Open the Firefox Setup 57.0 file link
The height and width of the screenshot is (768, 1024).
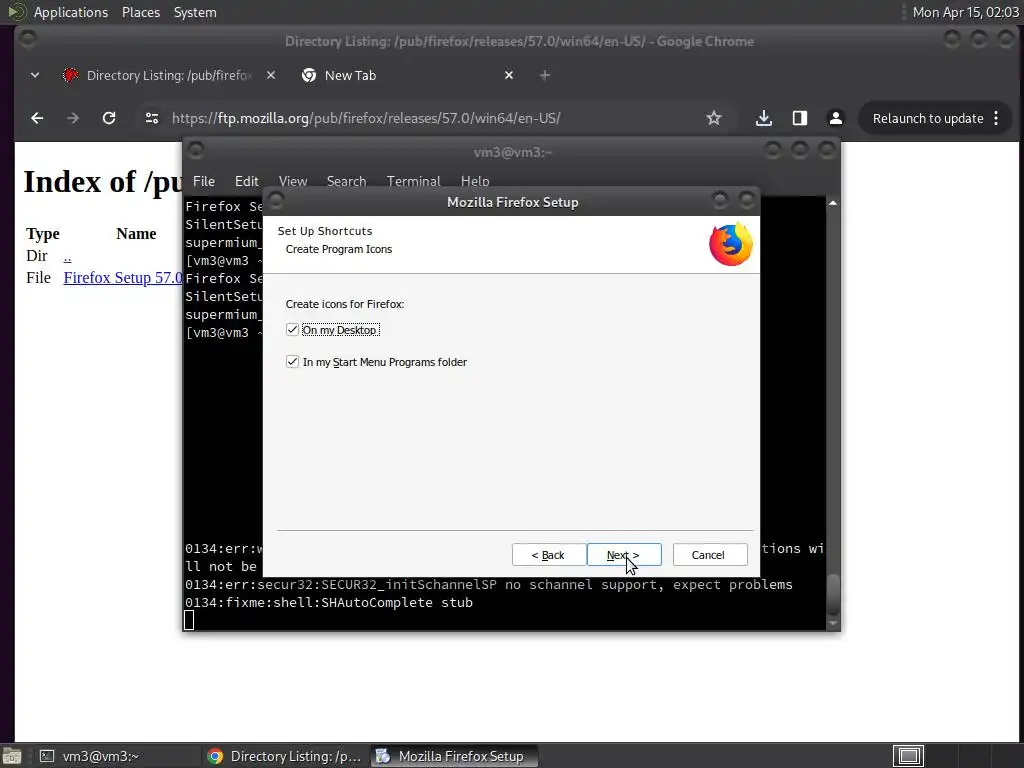tap(123, 278)
